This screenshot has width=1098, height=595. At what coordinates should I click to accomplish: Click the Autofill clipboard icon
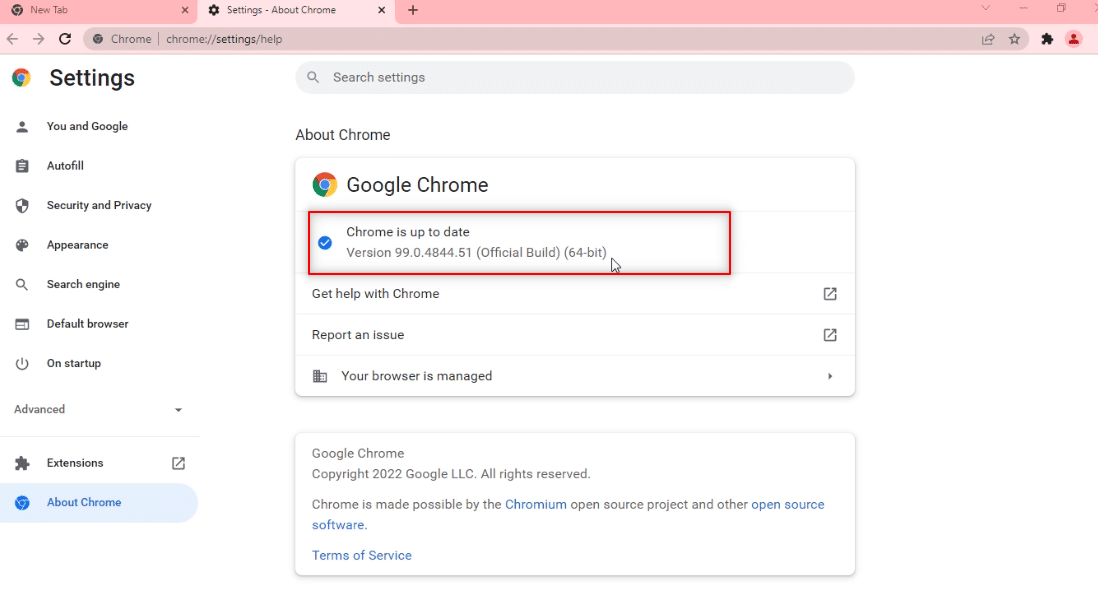[22, 166]
